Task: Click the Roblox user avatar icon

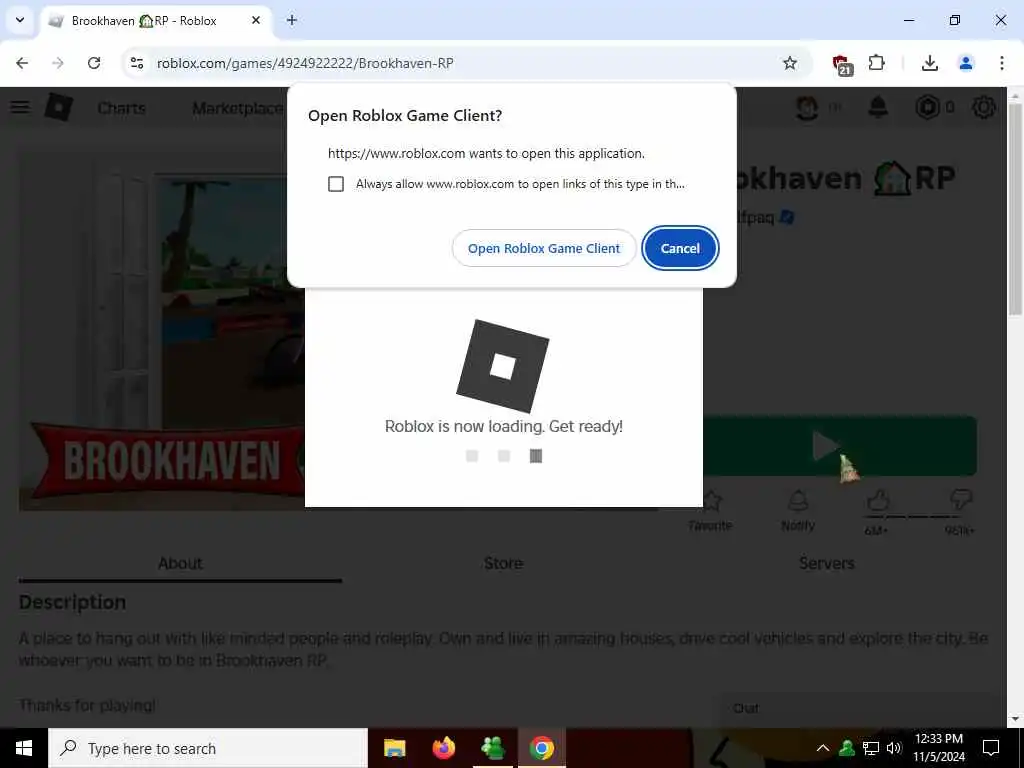Action: [807, 107]
